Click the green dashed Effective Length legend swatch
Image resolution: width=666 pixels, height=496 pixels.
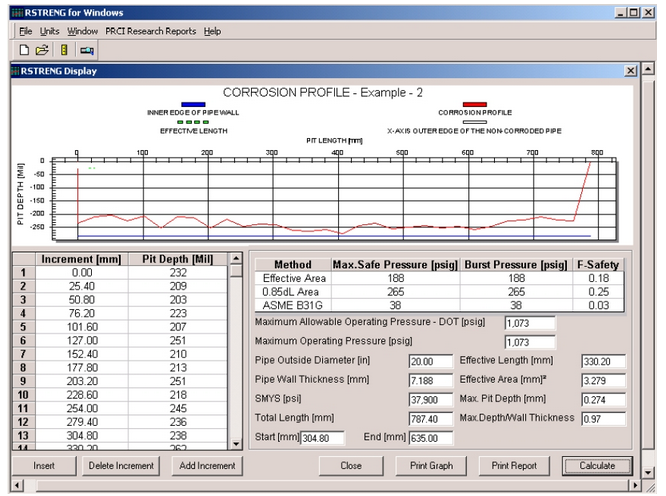coord(193,122)
